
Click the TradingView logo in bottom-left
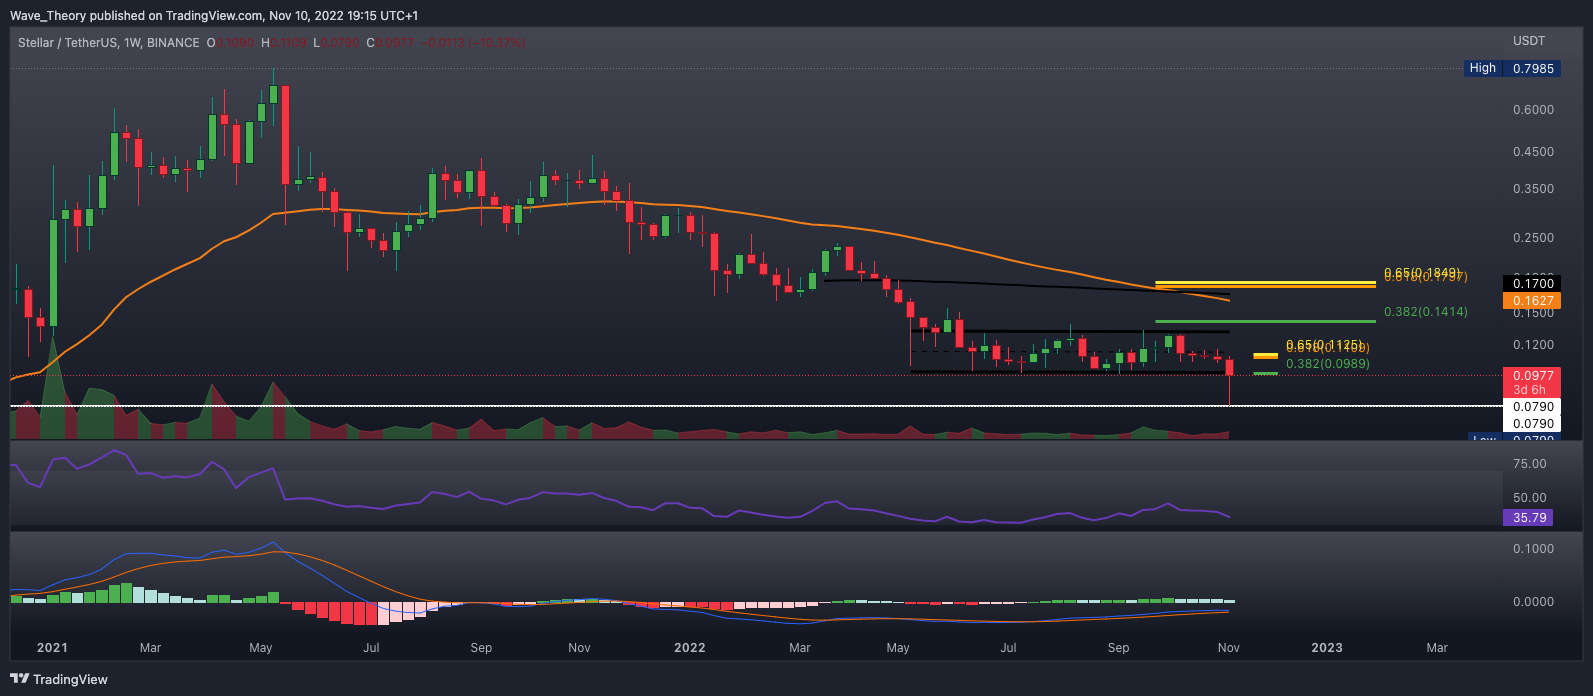pos(60,679)
